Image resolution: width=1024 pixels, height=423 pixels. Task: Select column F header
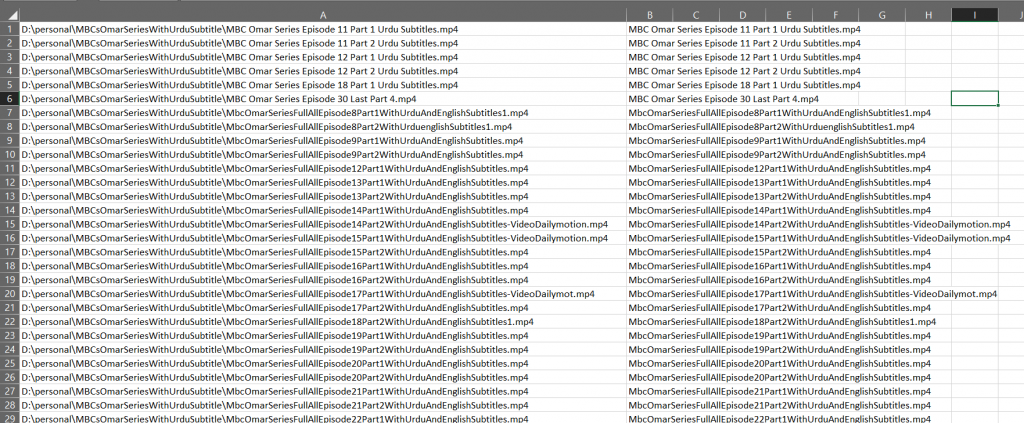pyautogui.click(x=835, y=14)
